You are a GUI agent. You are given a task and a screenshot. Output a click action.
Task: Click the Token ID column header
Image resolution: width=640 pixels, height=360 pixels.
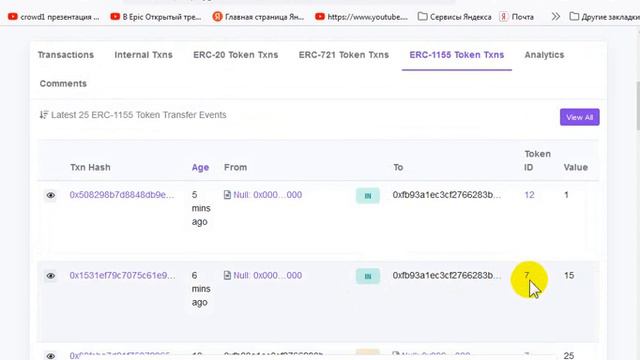538,160
